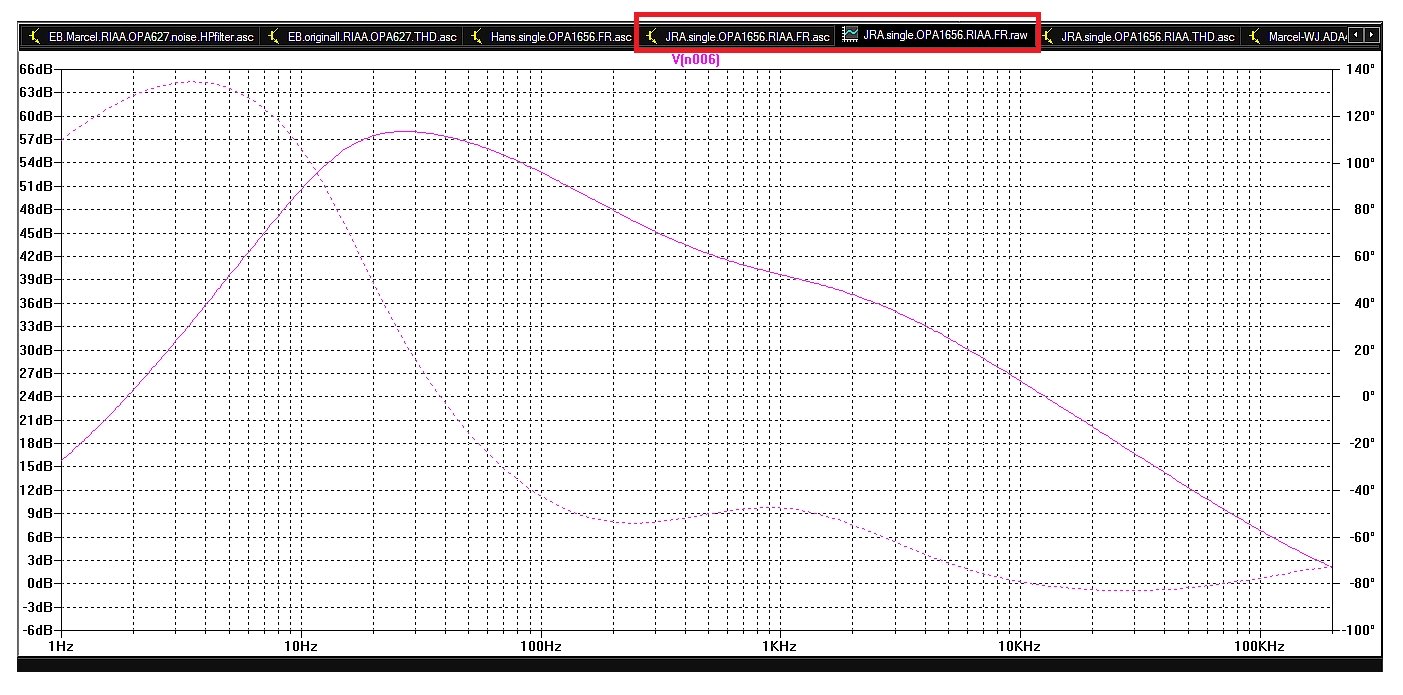Viewport: 1403px width, 695px height.
Task: Click the 12dB magnitude axis label
Action: (x=35, y=490)
